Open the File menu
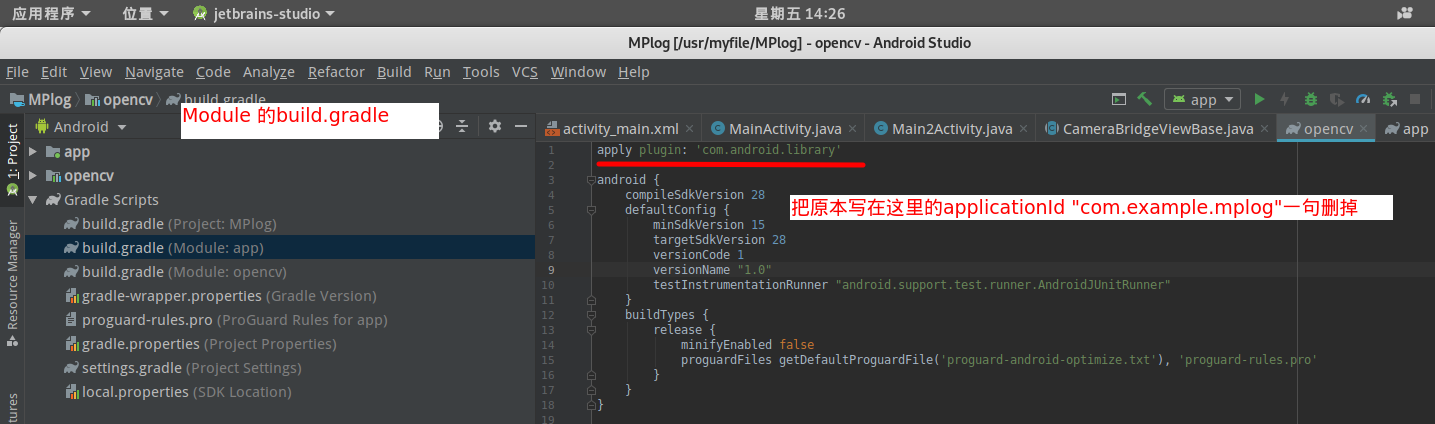 coord(17,72)
